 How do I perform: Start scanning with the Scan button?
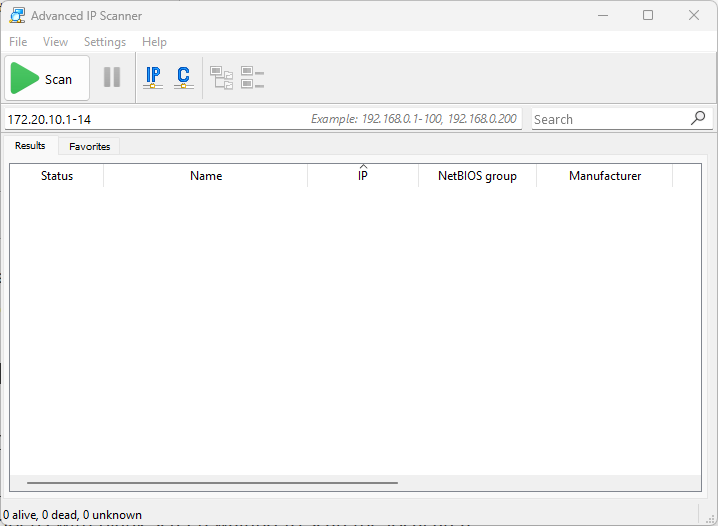pyautogui.click(x=47, y=78)
